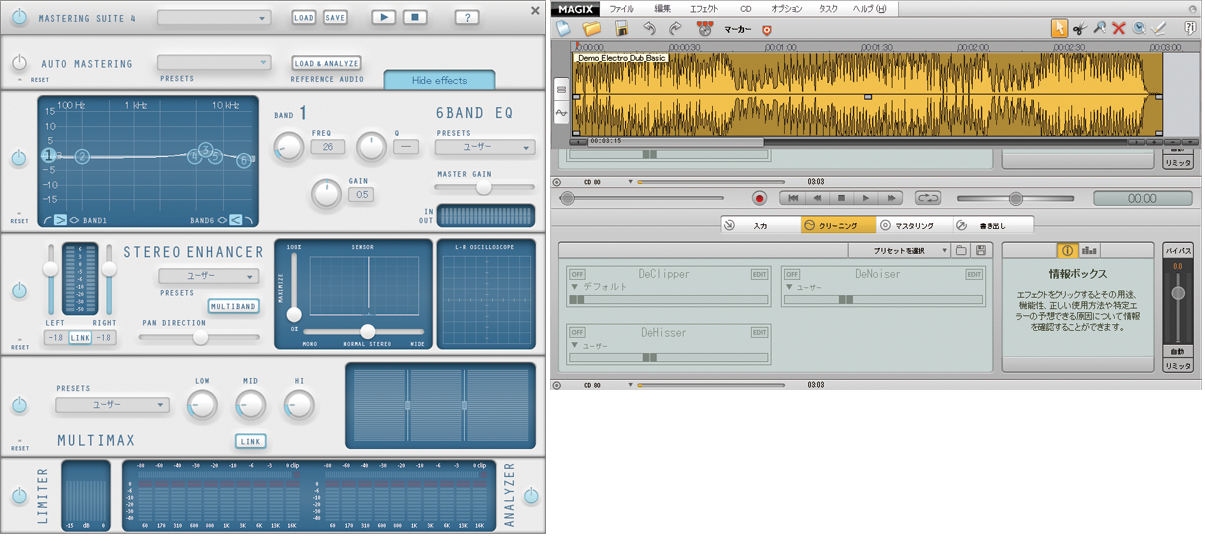Open 6Band EQ presets dropdown

pos(485,148)
